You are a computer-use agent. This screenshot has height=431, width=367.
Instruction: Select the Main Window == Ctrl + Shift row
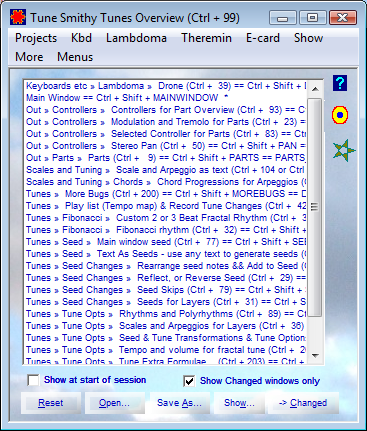pos(166,98)
